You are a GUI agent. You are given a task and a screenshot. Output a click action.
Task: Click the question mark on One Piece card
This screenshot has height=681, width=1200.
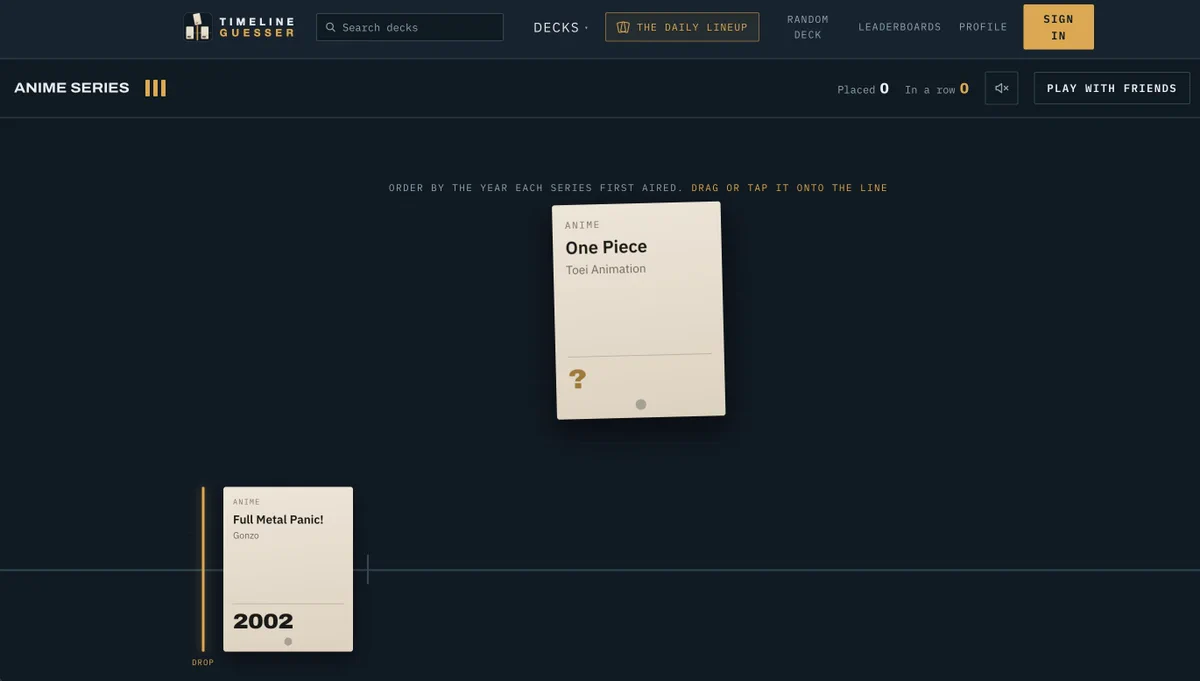[577, 379]
